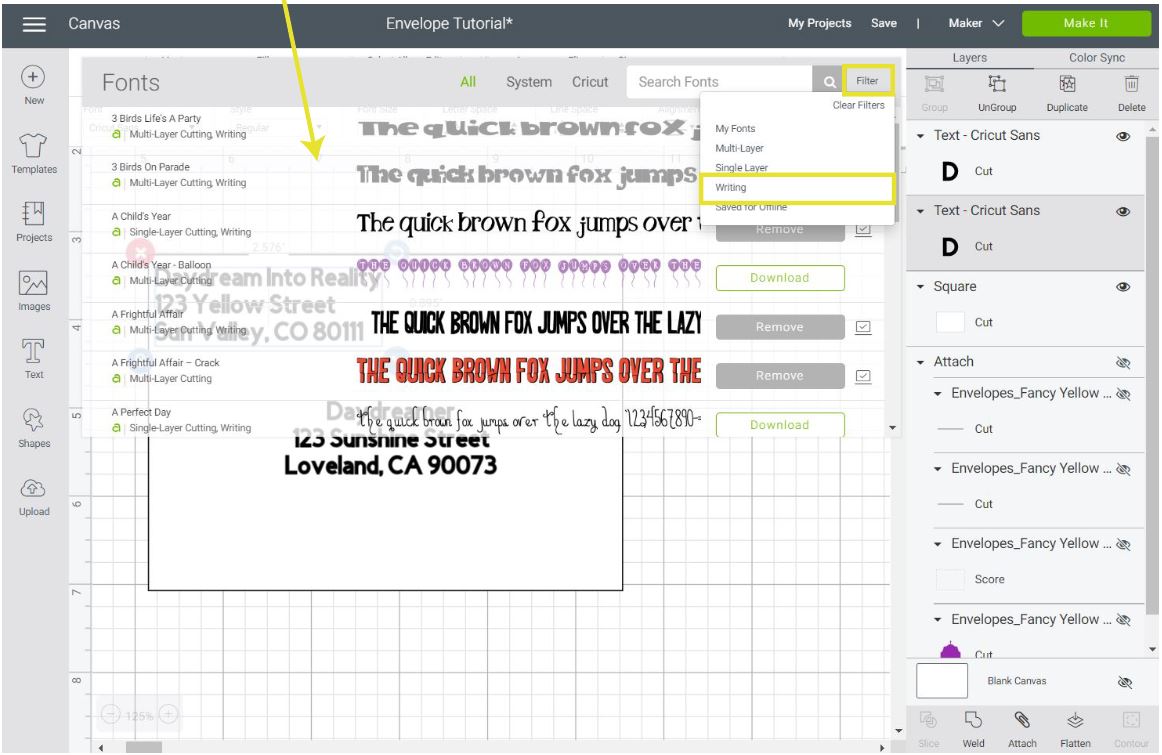Select the Writing filter option
Screen dimensions: 1162x755
(797, 187)
